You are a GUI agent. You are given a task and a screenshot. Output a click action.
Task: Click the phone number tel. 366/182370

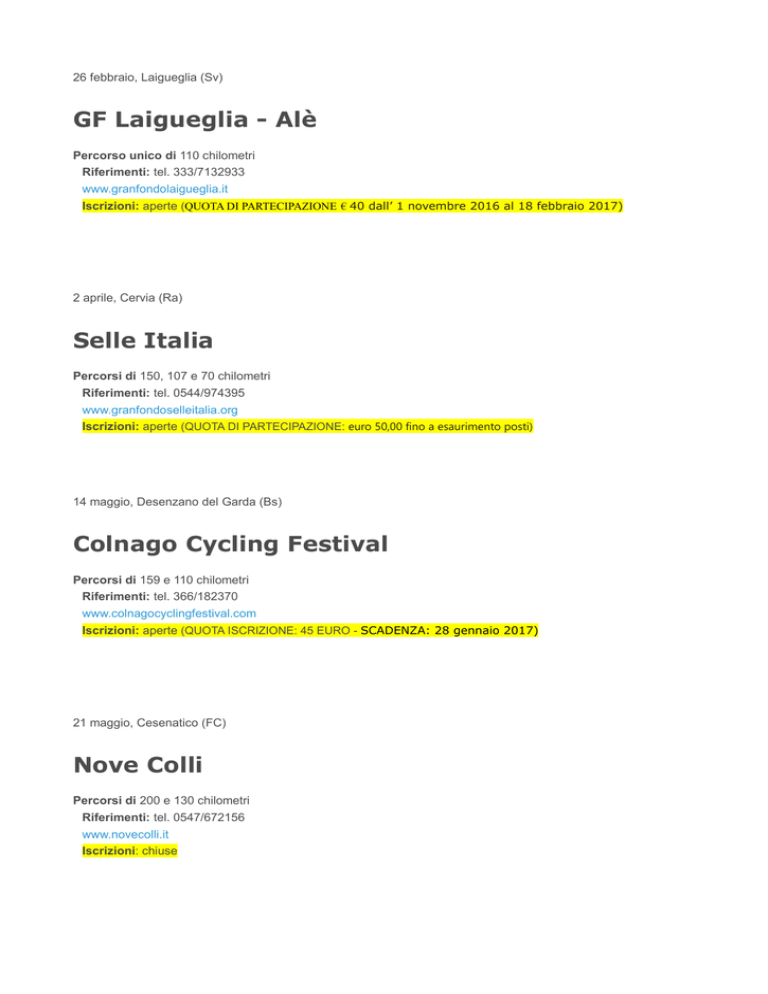point(195,597)
